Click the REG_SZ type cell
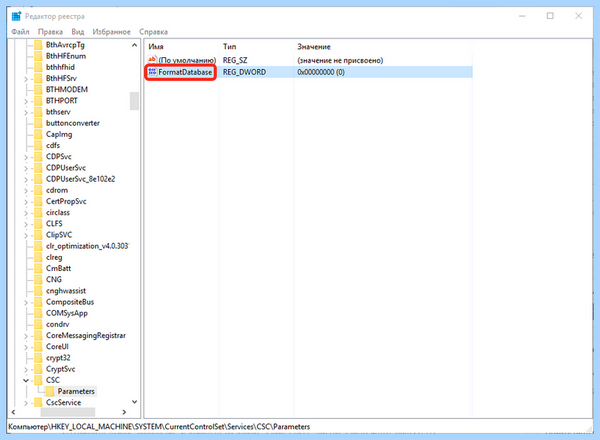This screenshot has height=440, width=600. (x=235, y=60)
